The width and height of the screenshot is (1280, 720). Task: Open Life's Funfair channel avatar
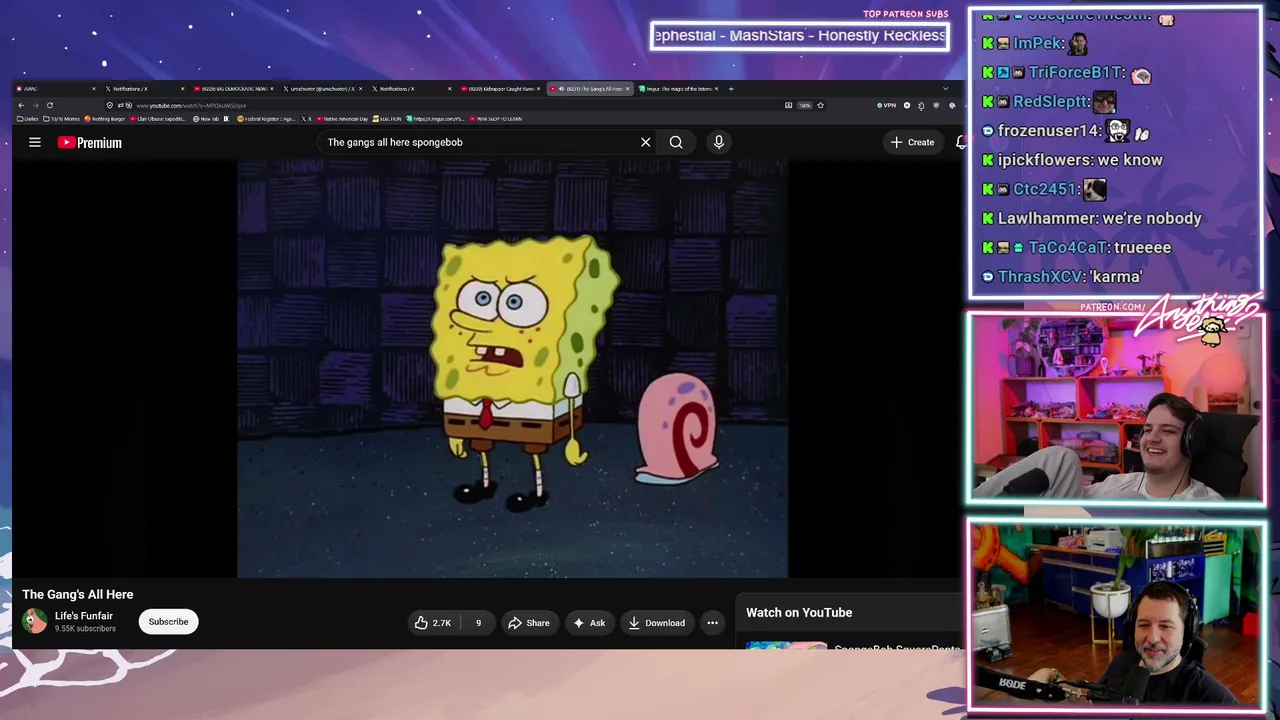pos(35,622)
